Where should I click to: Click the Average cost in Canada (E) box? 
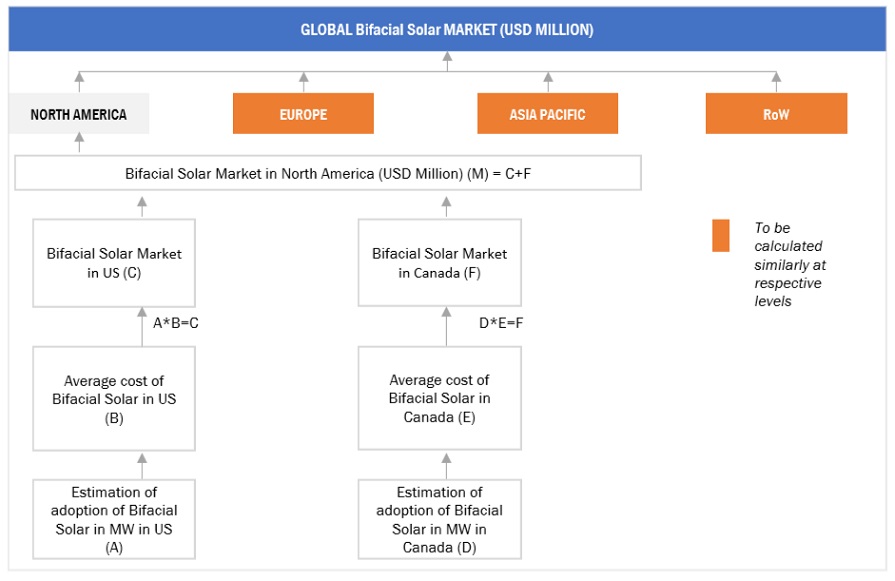pyautogui.click(x=439, y=399)
